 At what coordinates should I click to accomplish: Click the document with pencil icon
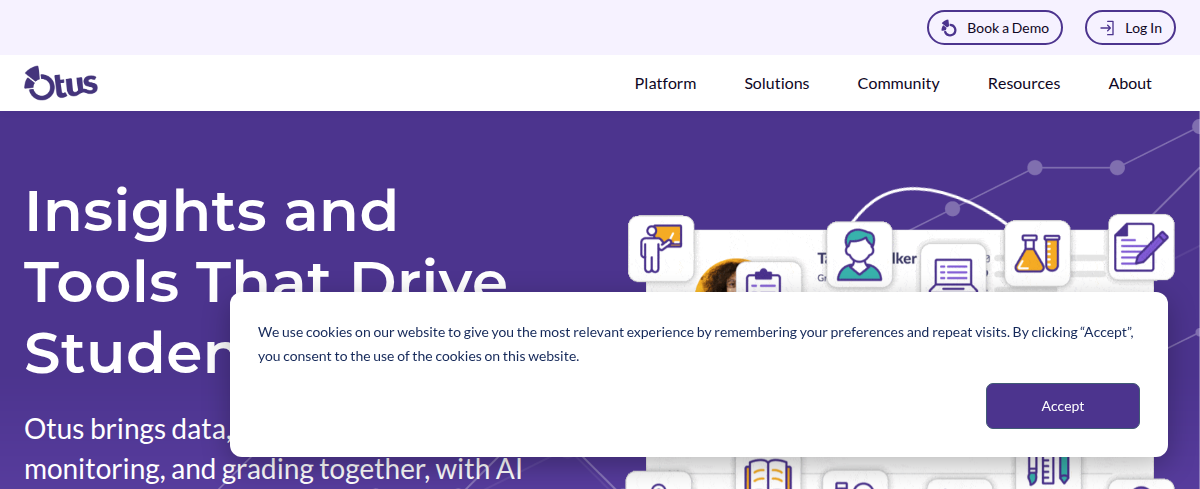coord(1140,246)
